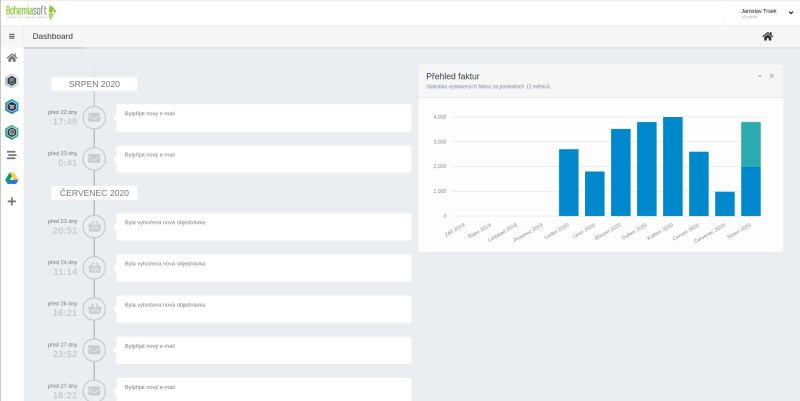Select the Dashboard tab
Screen dimensions: 800x401
pos(52,36)
